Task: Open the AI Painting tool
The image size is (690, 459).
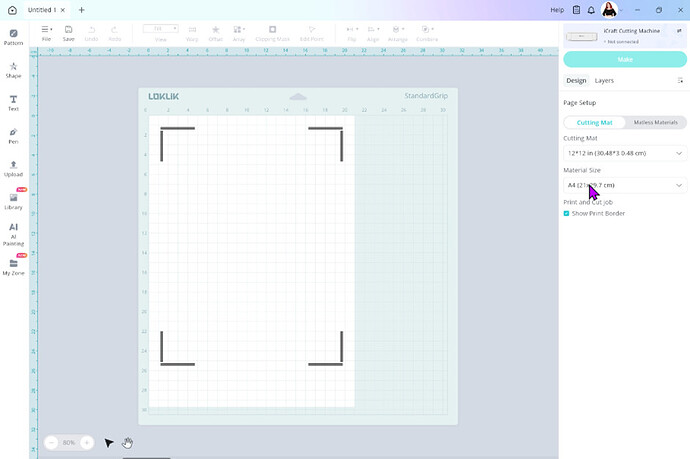Action: [x=13, y=231]
